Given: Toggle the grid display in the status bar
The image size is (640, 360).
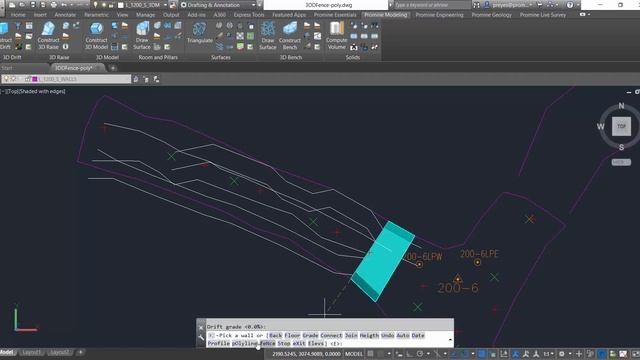Looking at the screenshot, I should (x=370, y=354).
